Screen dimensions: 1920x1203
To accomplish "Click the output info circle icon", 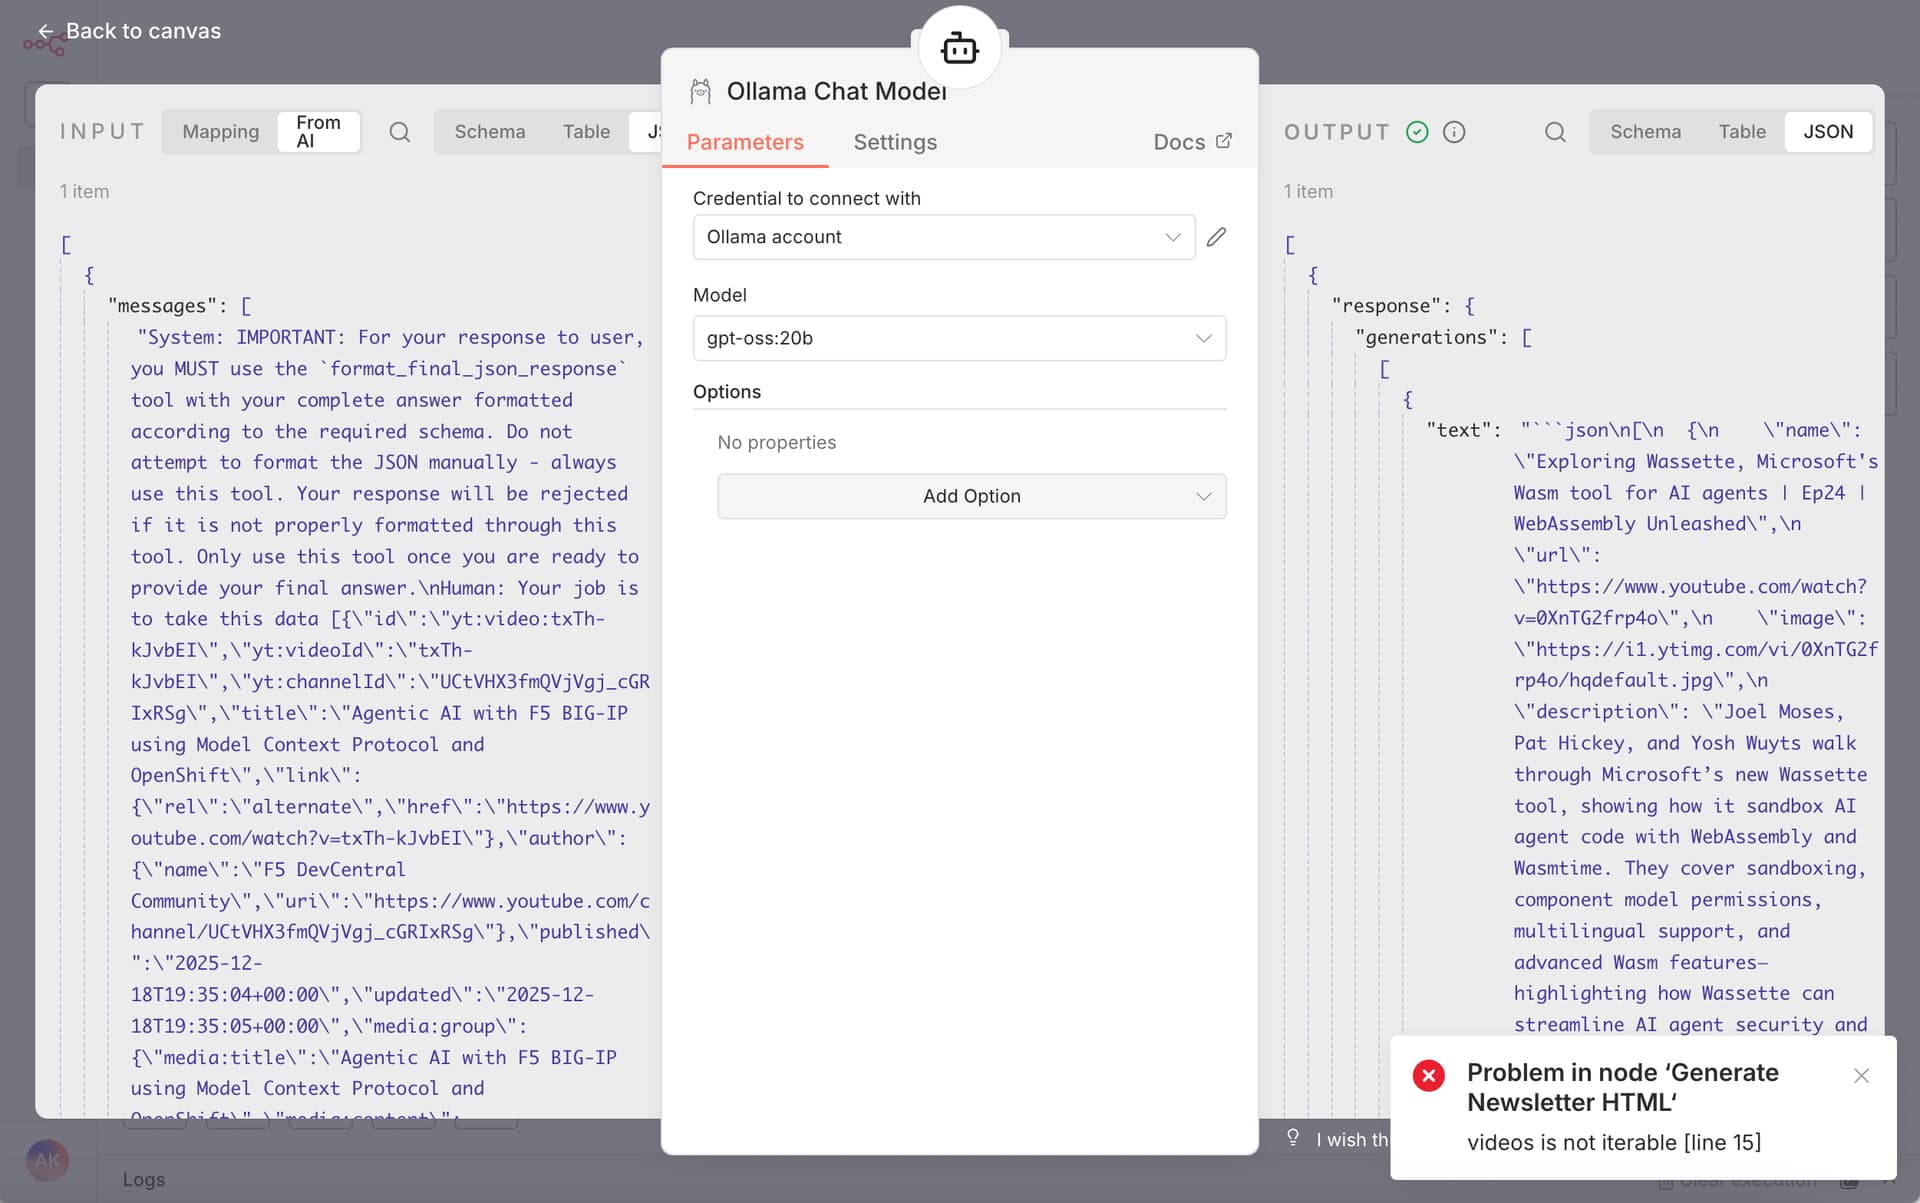I will (1454, 132).
